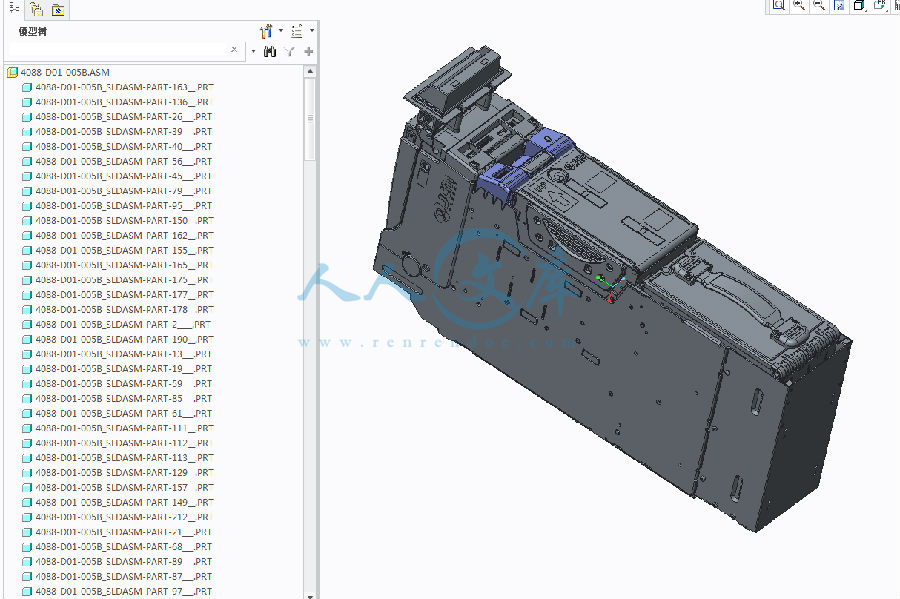The width and height of the screenshot is (900, 599).
Task: Switch to the Favorites folder tab
Action: pos(57,10)
